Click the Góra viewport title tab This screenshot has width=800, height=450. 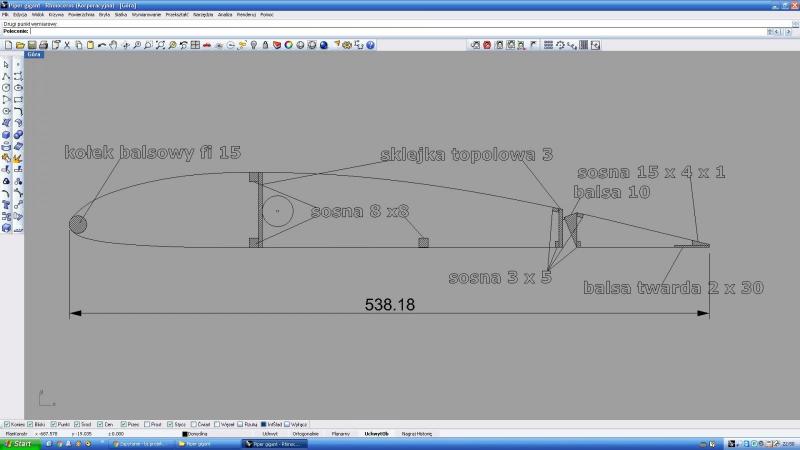point(33,55)
